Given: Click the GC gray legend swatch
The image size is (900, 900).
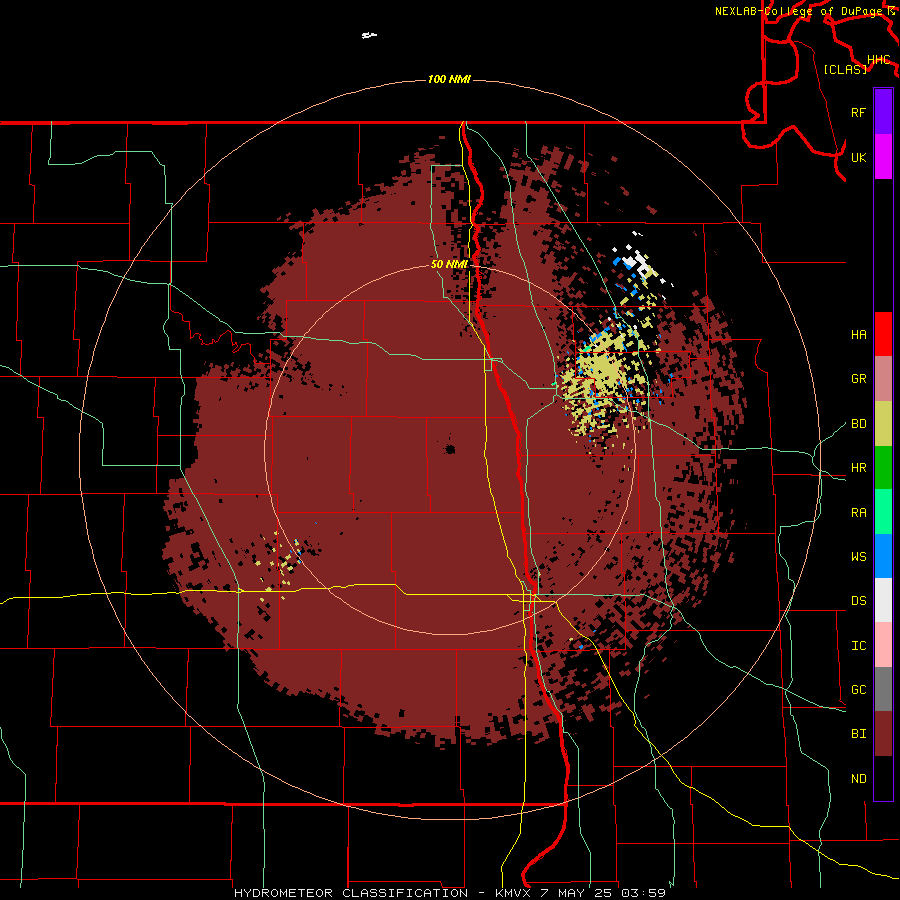Looking at the screenshot, I should tap(883, 689).
